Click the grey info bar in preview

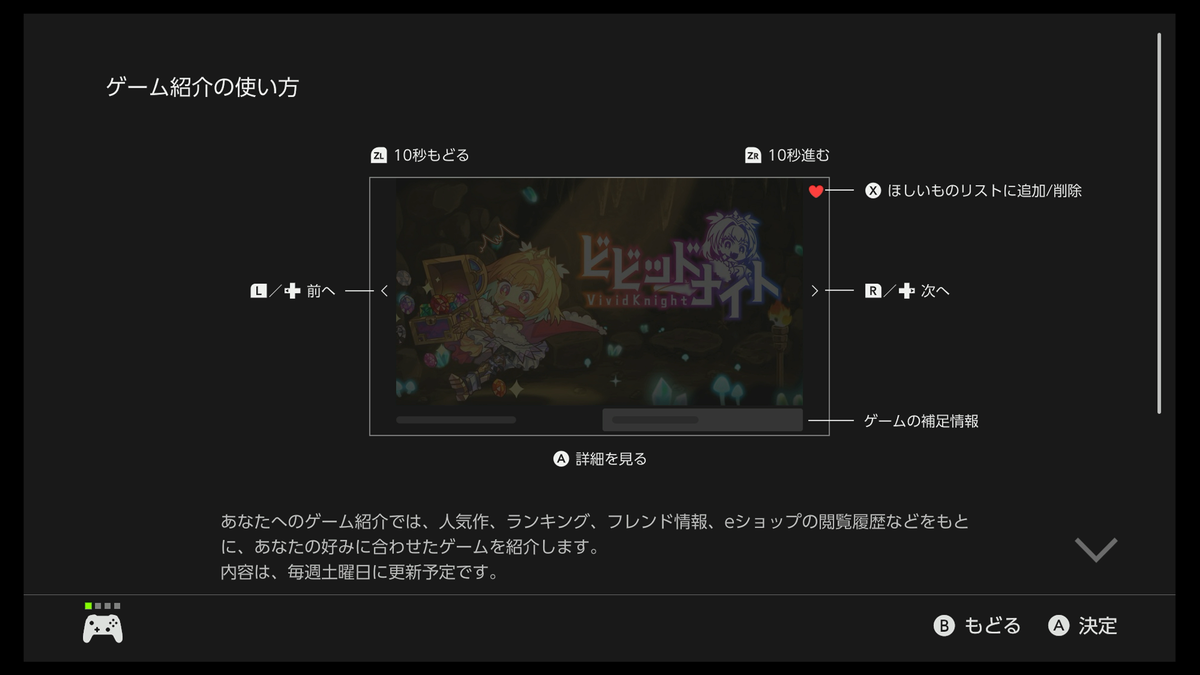coord(702,420)
